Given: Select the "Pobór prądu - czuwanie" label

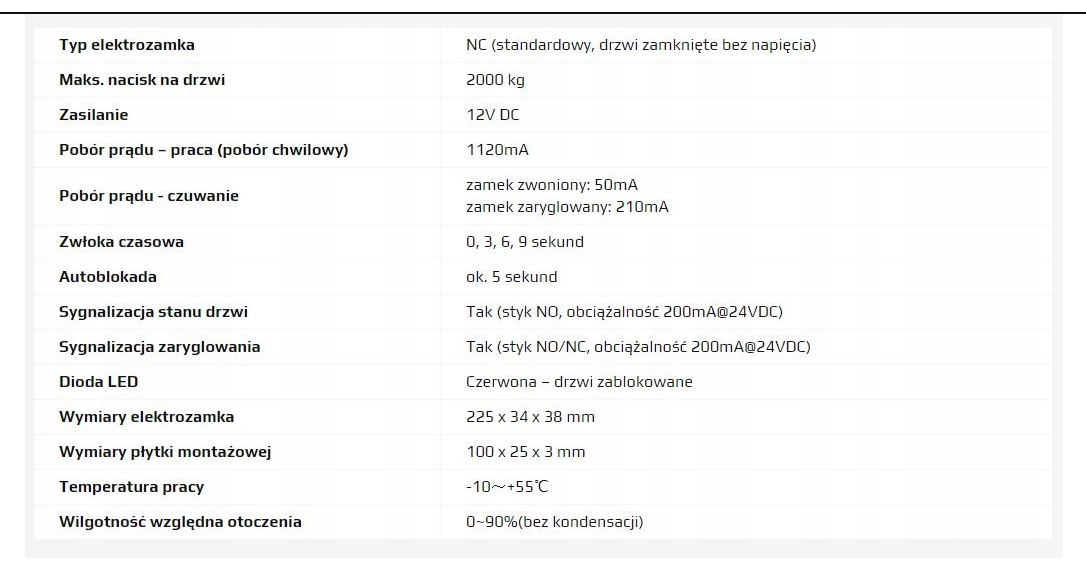Looking at the screenshot, I should [x=149, y=196].
